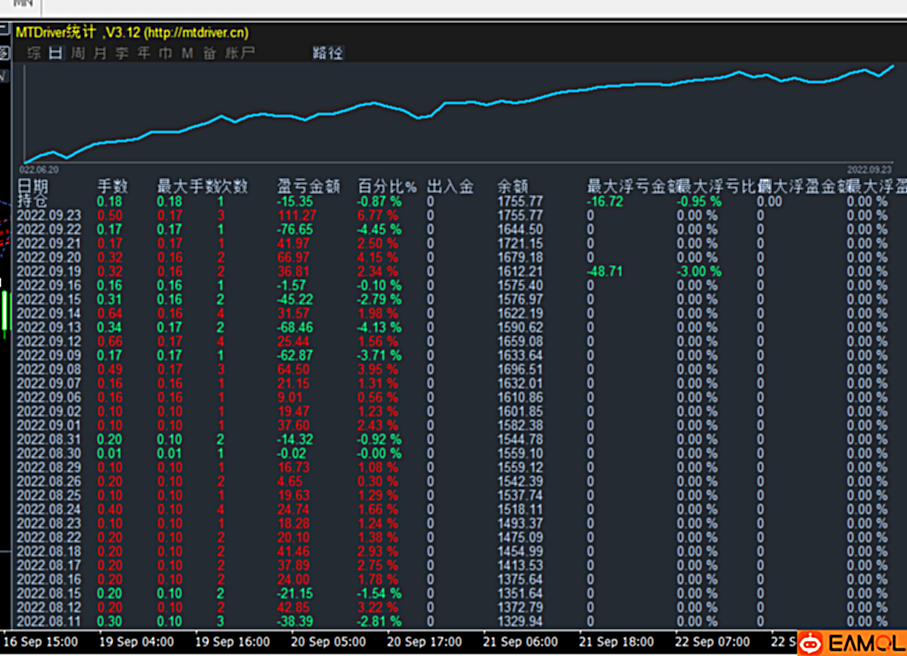Viewport: 907px width, 656px height.
Task: Click the M tab in the statistics toolbar
Action: click(187, 53)
